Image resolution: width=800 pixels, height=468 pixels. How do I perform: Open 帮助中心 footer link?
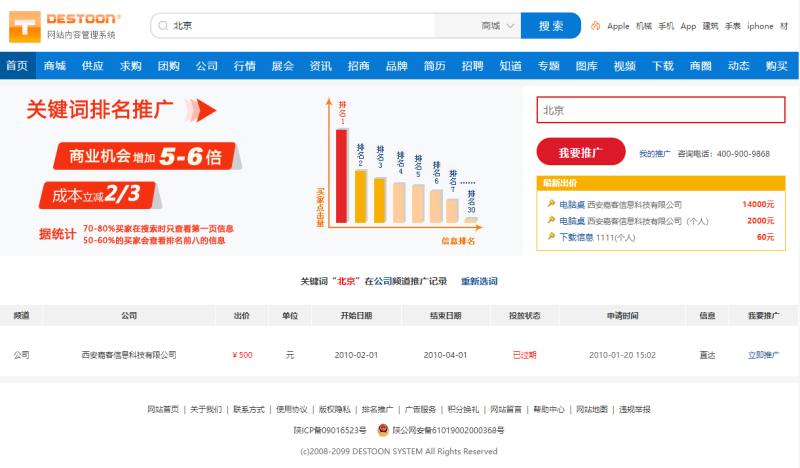(x=549, y=409)
